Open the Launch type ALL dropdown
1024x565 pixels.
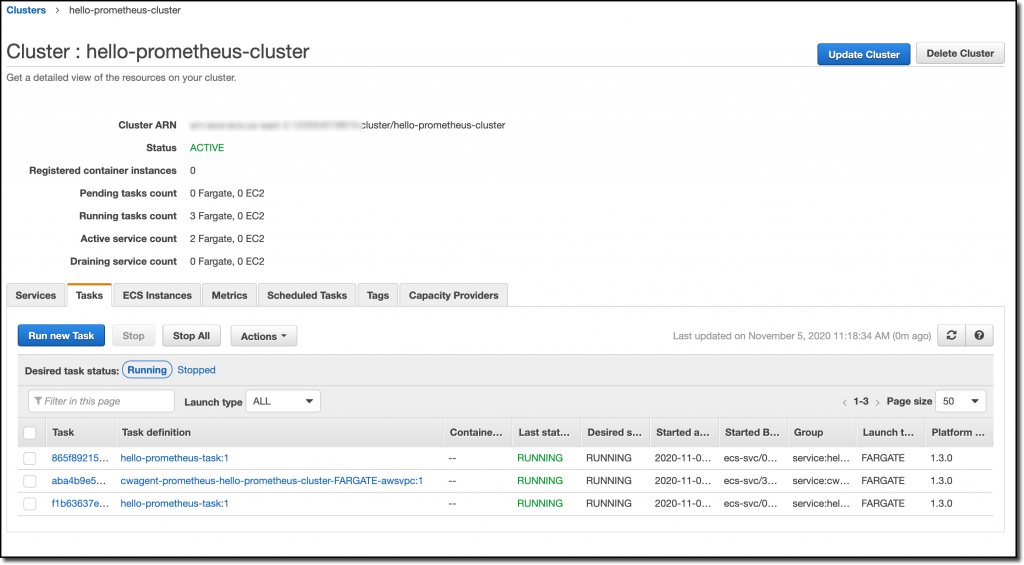click(283, 402)
